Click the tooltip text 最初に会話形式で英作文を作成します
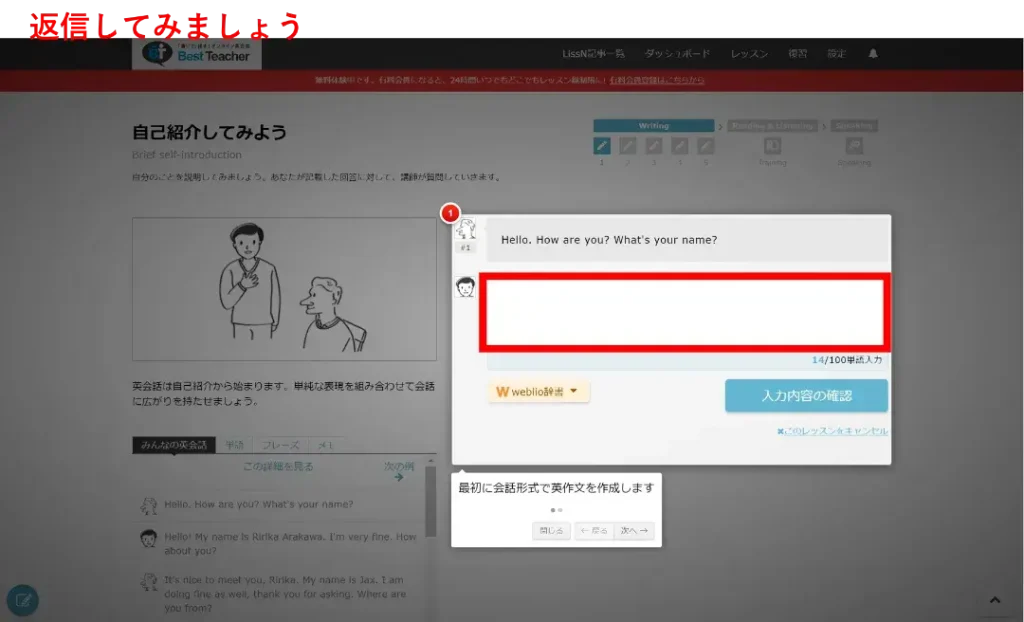Screen dimensions: 1024x622 [x=556, y=487]
